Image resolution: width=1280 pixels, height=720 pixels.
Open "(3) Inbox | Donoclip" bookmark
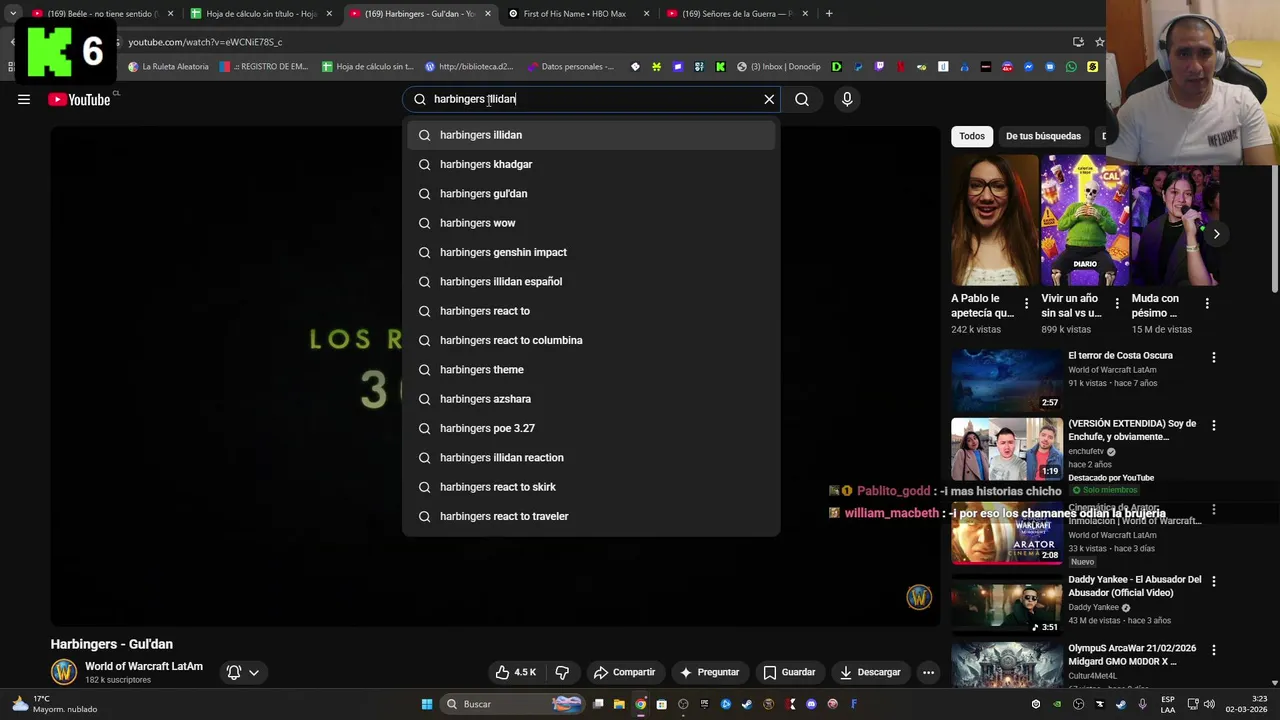tap(779, 67)
